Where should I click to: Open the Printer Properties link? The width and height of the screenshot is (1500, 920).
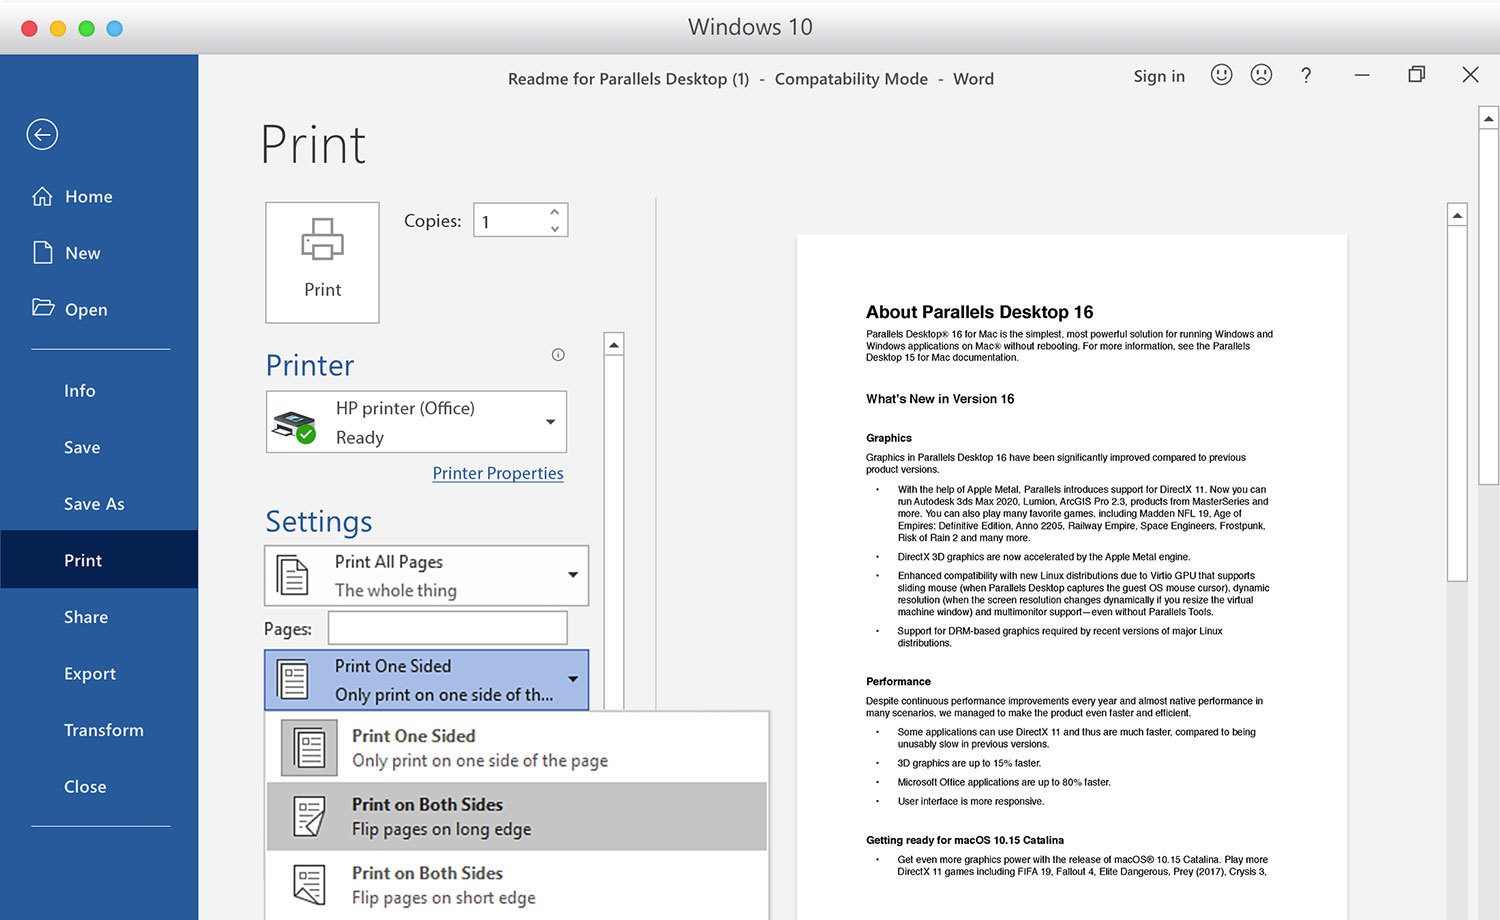(498, 473)
